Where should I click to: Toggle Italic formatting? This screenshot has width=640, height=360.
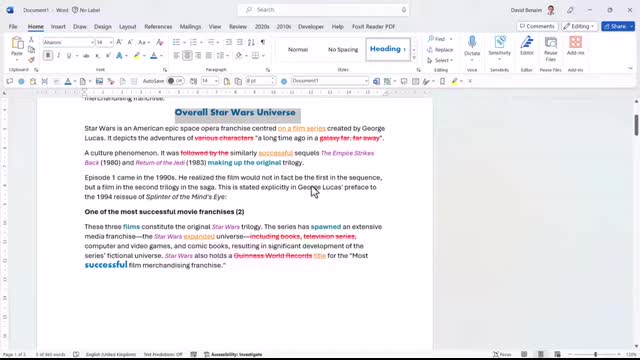coord(58,56)
